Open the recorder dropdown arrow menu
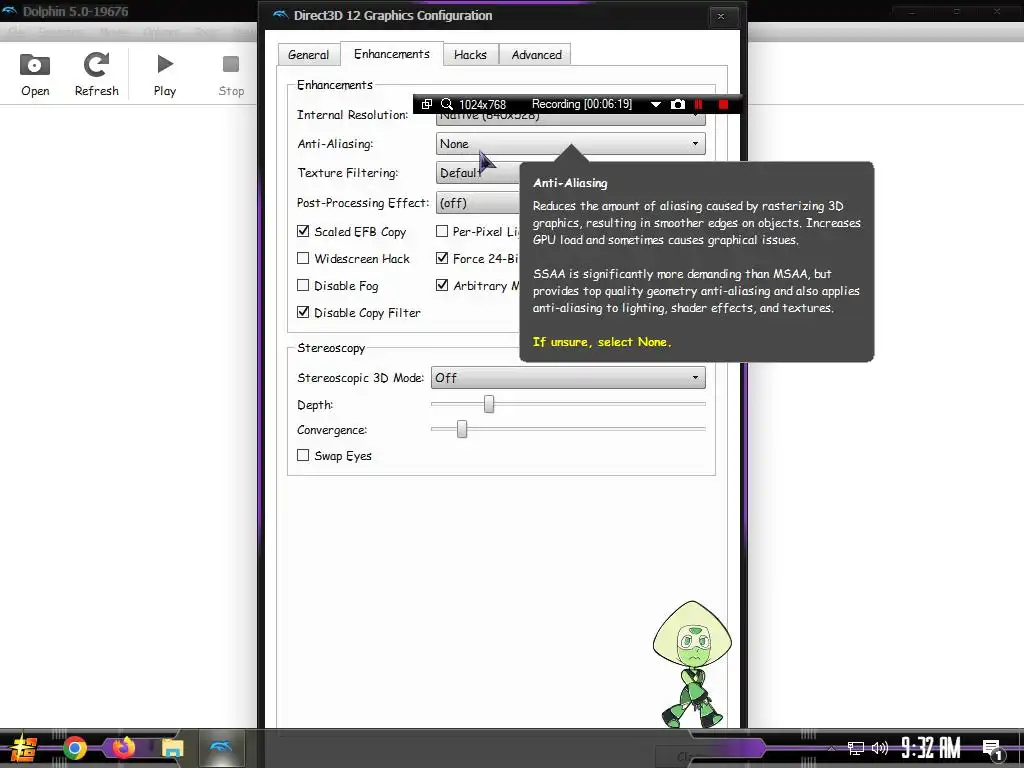 (656, 104)
